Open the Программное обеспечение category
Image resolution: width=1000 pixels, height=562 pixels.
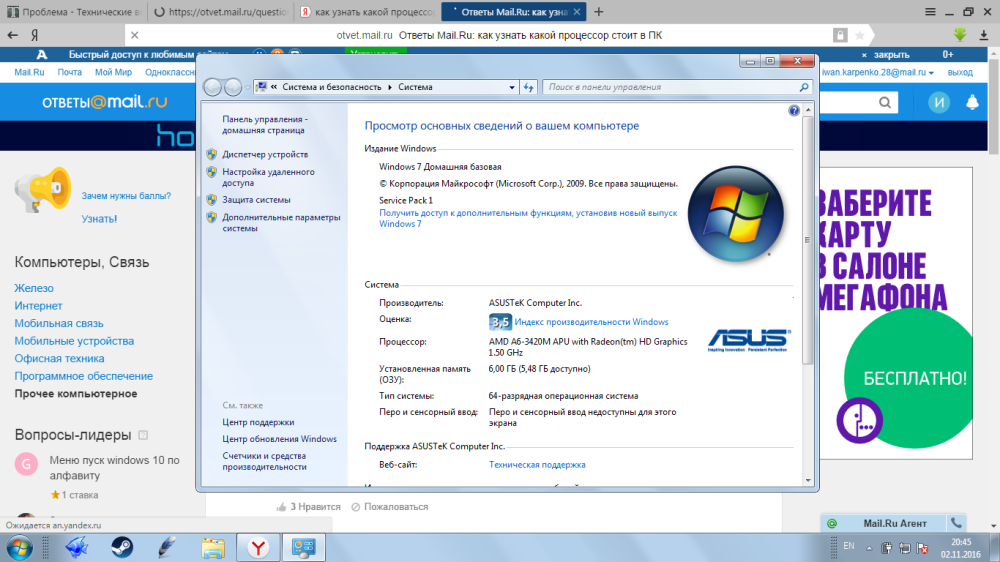84,376
